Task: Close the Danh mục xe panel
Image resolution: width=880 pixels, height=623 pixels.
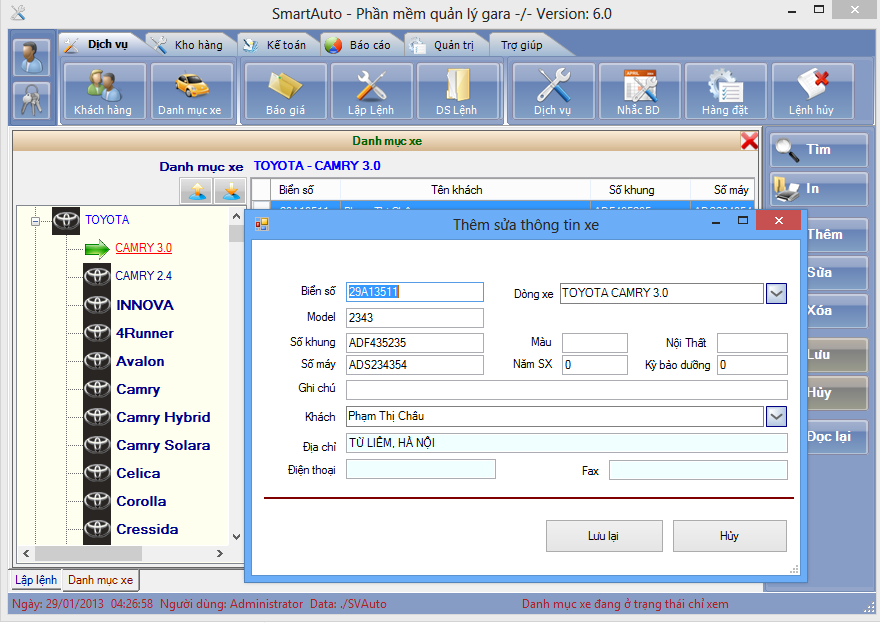Action: (749, 141)
